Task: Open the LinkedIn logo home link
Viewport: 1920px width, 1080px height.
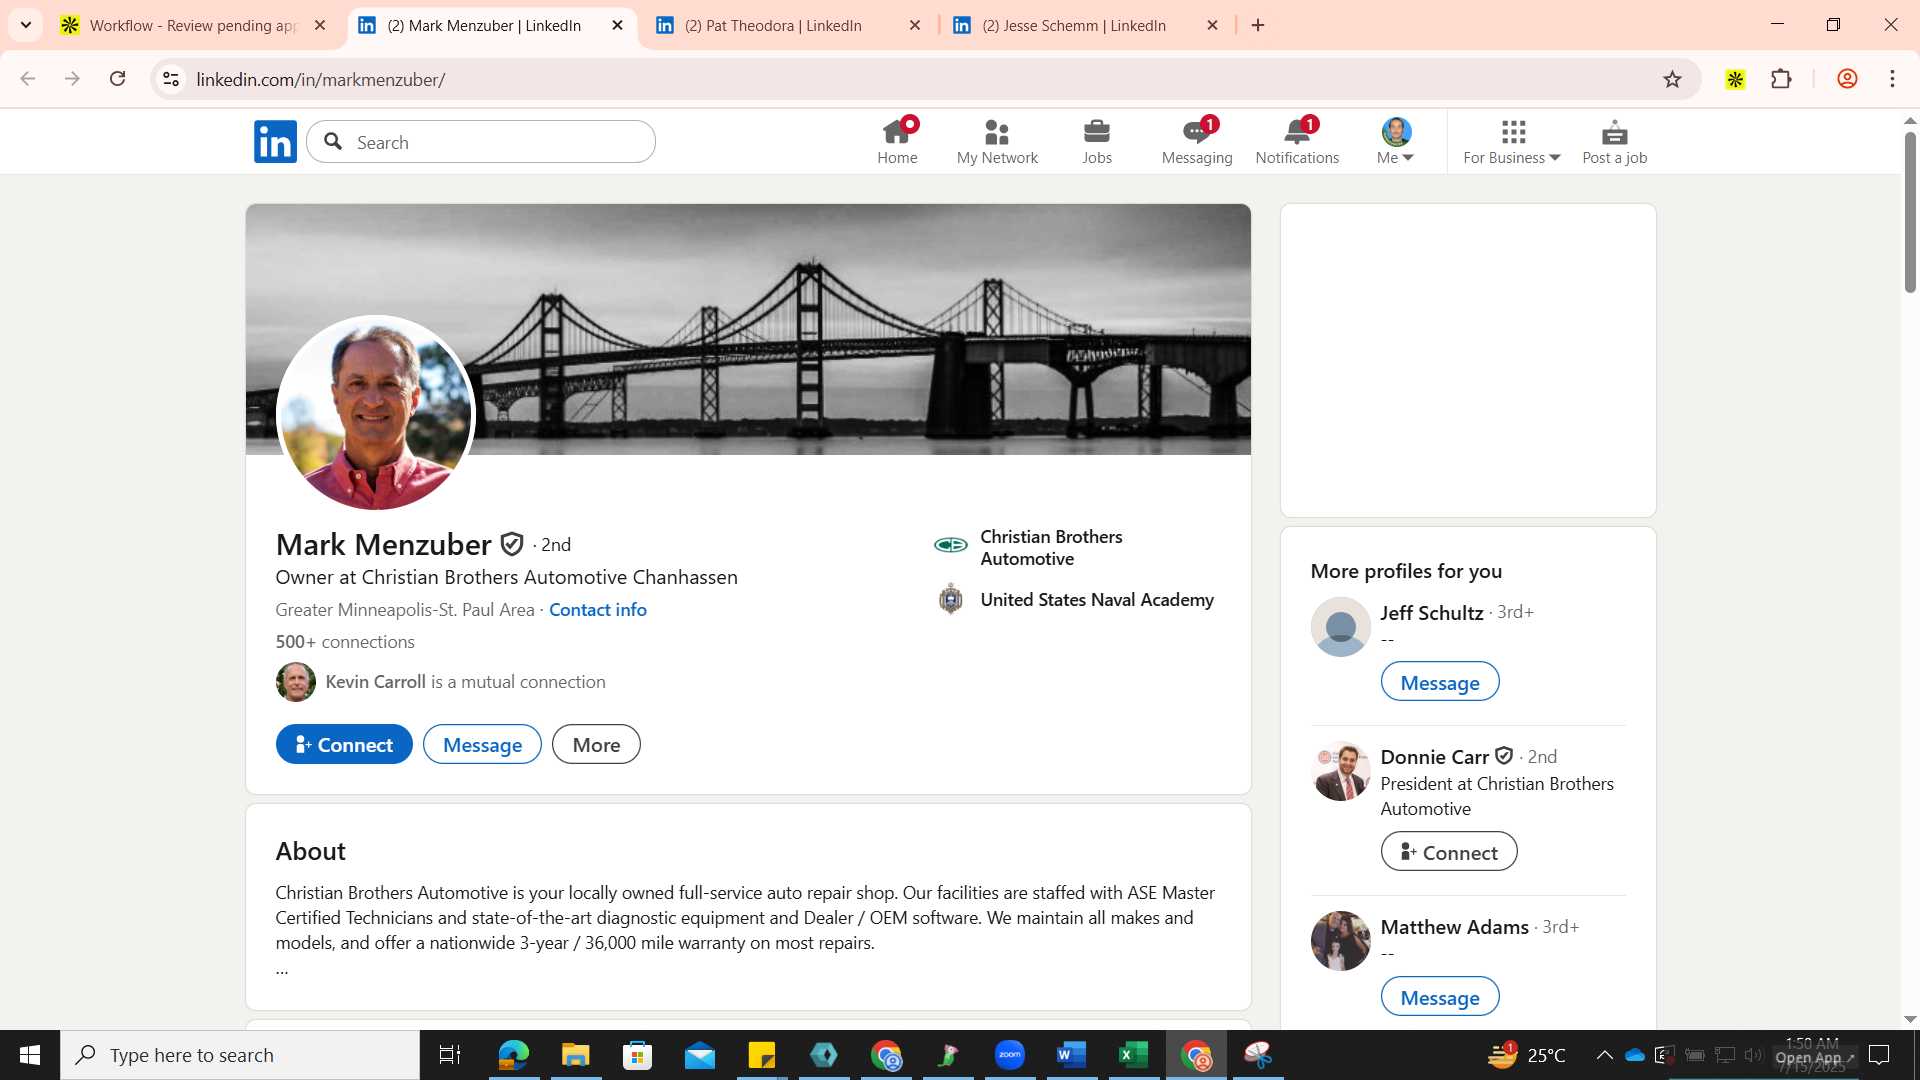Action: point(275,142)
